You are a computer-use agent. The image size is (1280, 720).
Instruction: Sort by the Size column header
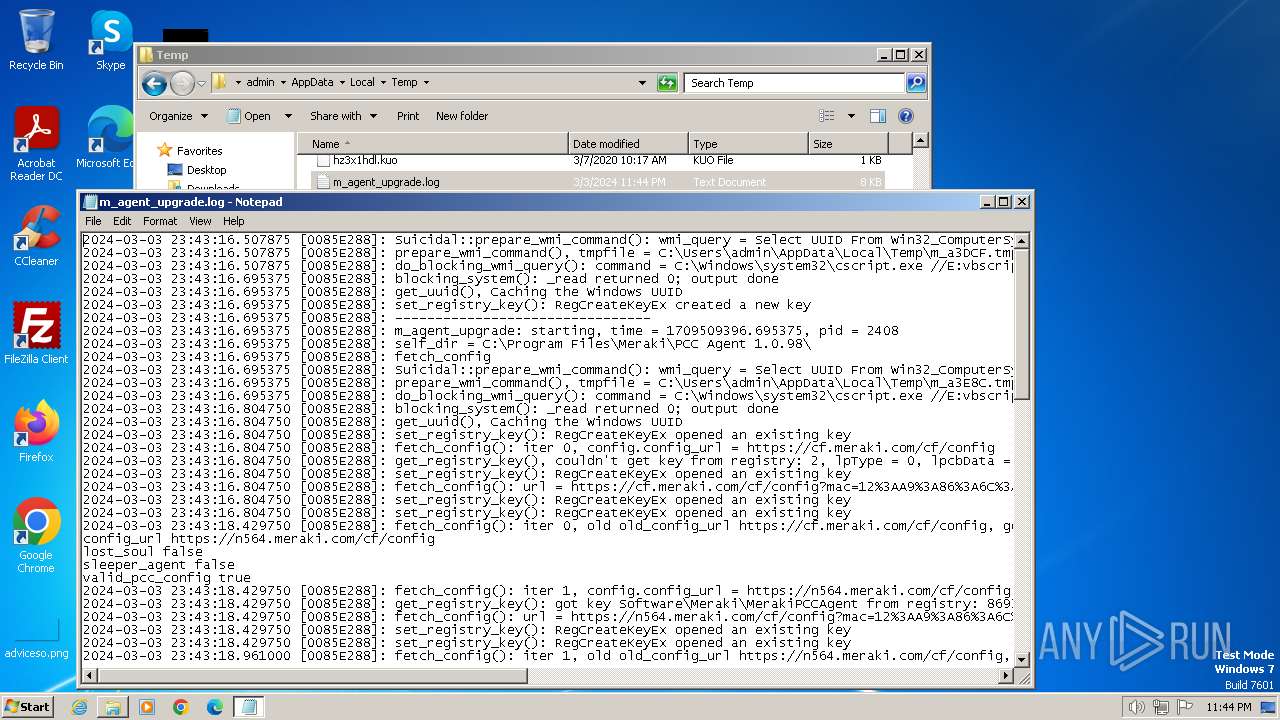[x=848, y=144]
